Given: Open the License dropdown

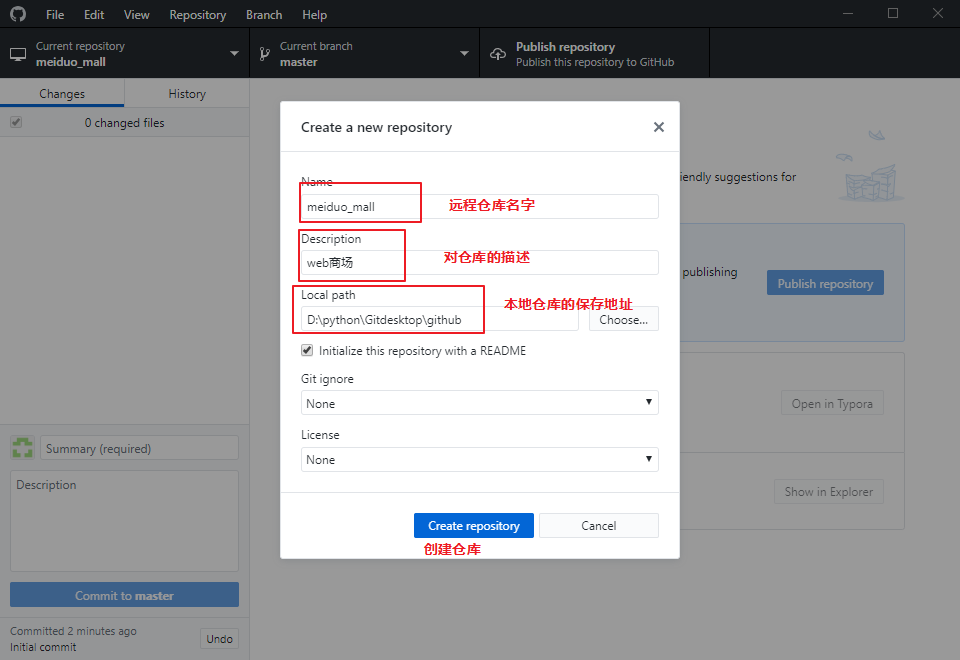Looking at the screenshot, I should [x=479, y=459].
